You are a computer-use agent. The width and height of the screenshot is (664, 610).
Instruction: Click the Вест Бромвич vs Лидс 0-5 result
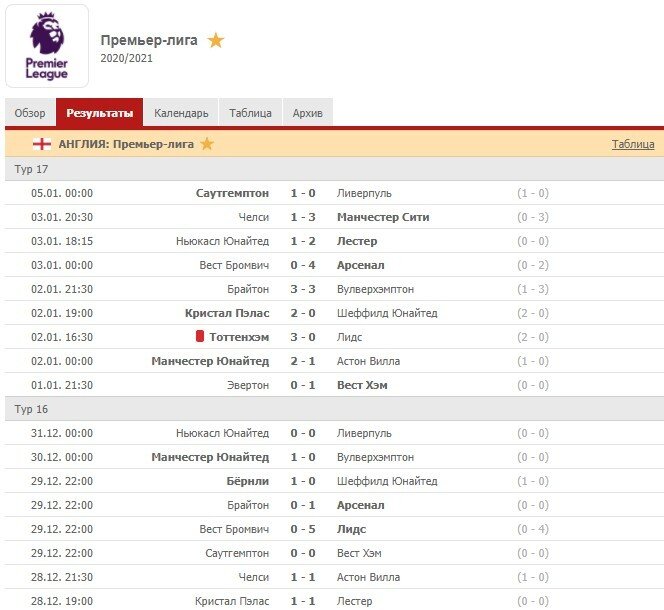(303, 529)
